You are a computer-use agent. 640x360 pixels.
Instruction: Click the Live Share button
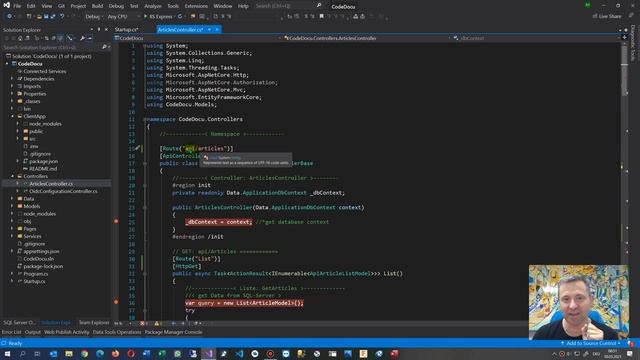(x=607, y=16)
